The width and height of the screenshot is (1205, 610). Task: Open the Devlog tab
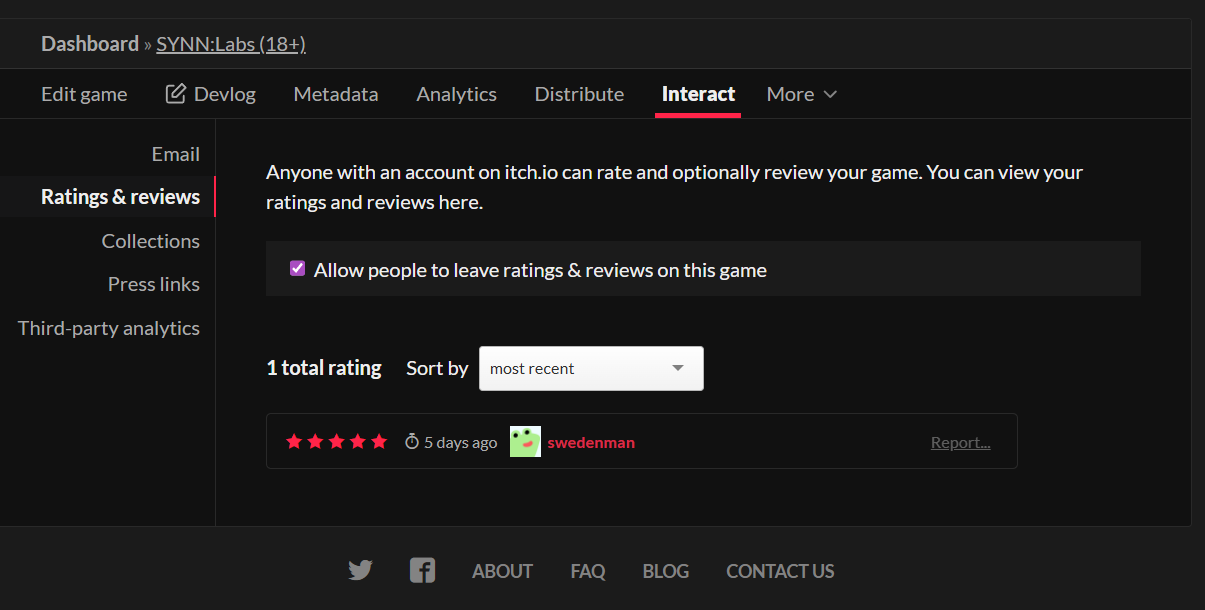coord(211,94)
